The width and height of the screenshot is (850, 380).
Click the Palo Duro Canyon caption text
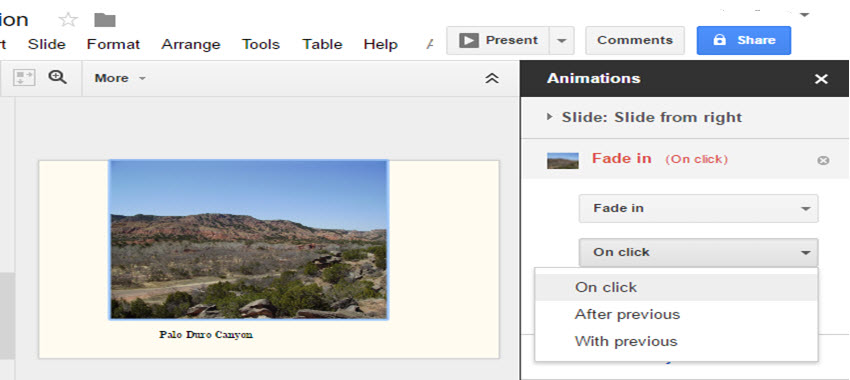[x=206, y=334]
